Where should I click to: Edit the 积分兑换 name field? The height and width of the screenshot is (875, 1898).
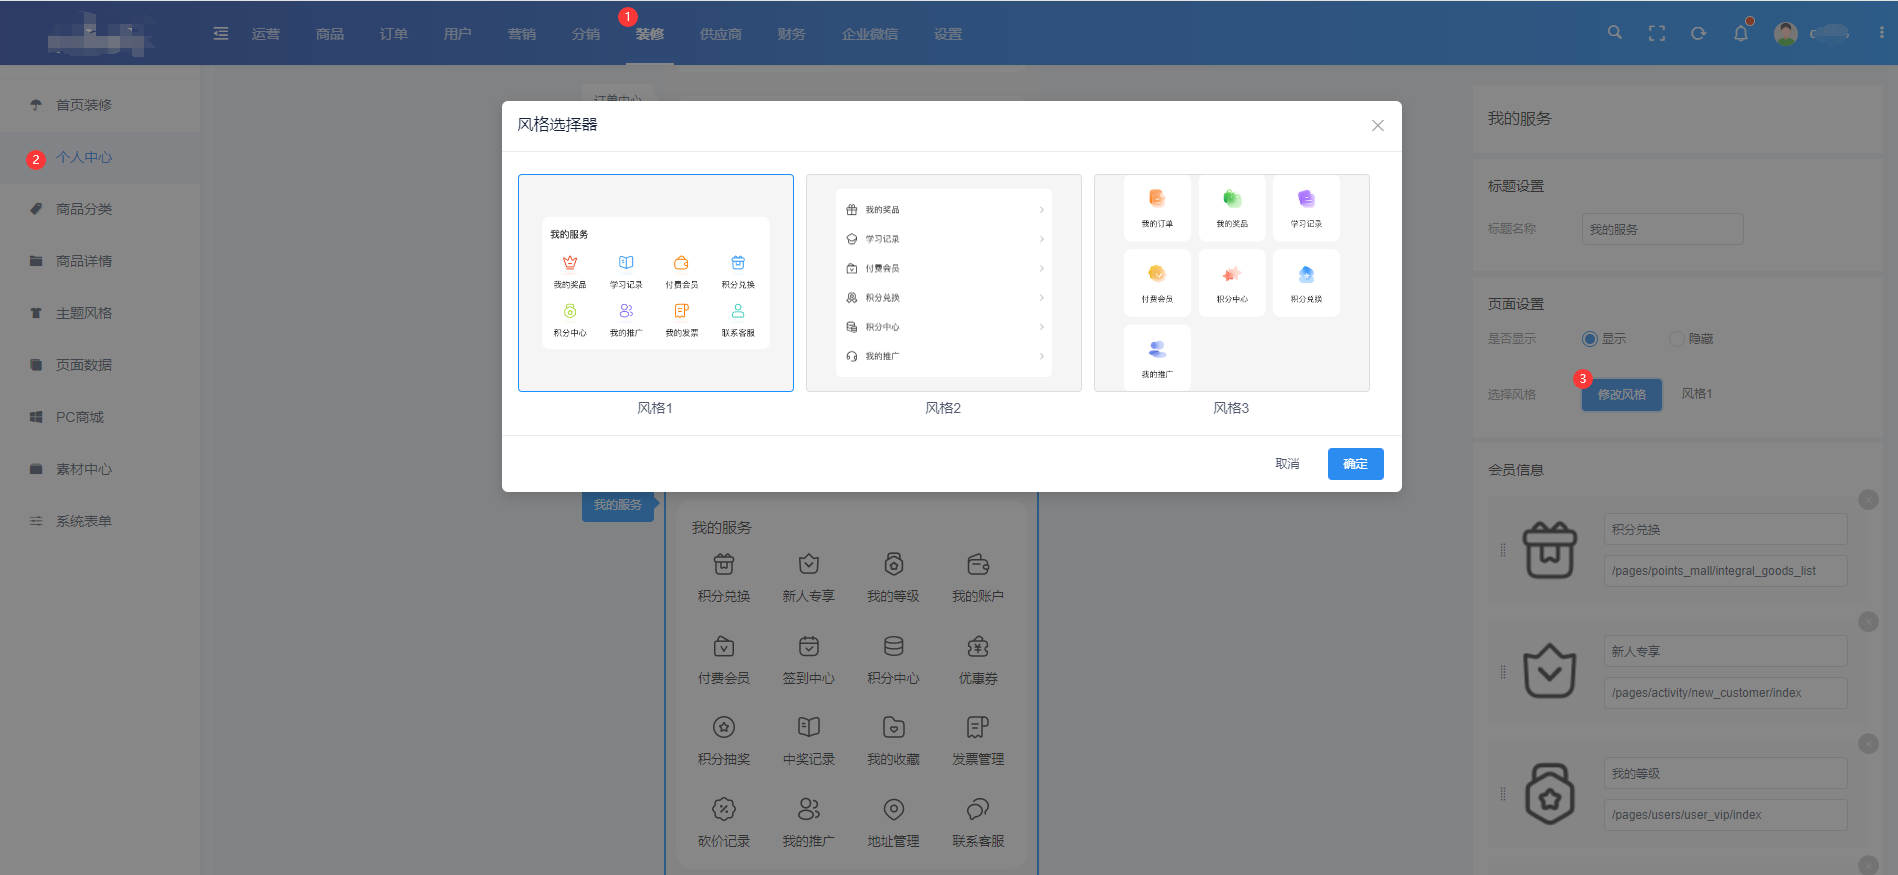(1726, 530)
